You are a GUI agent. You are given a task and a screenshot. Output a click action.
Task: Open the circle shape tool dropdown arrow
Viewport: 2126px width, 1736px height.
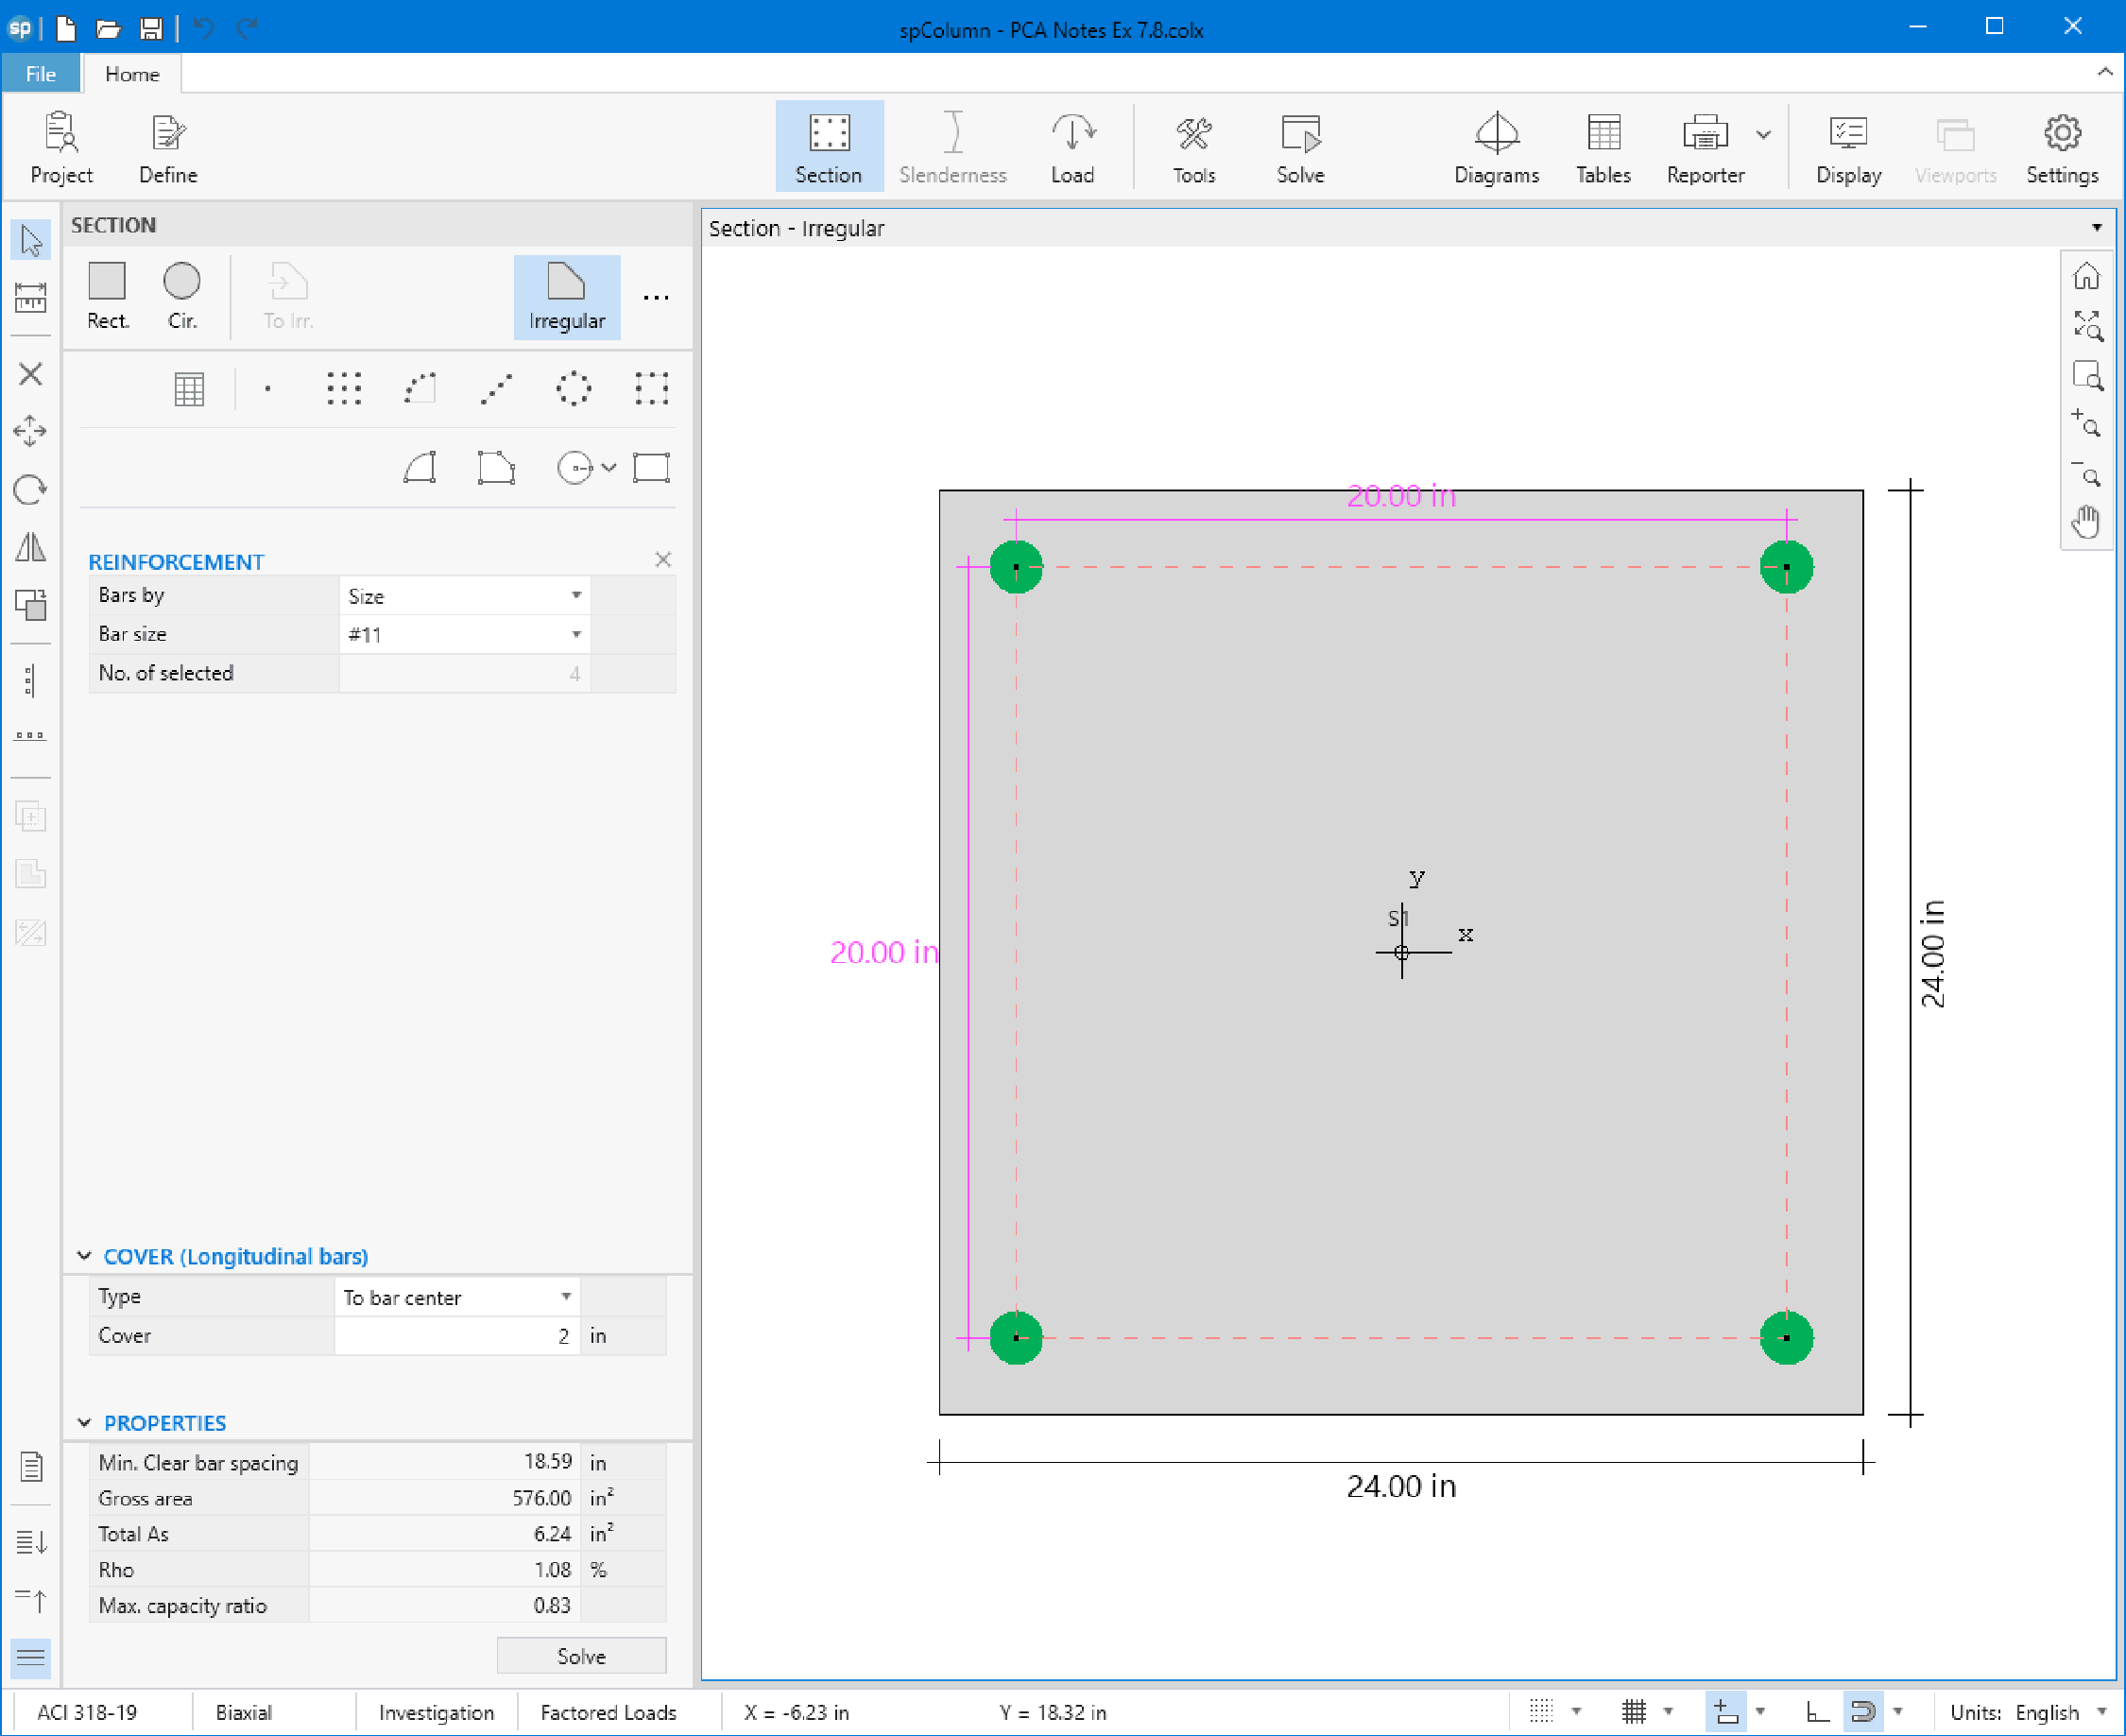click(x=609, y=467)
